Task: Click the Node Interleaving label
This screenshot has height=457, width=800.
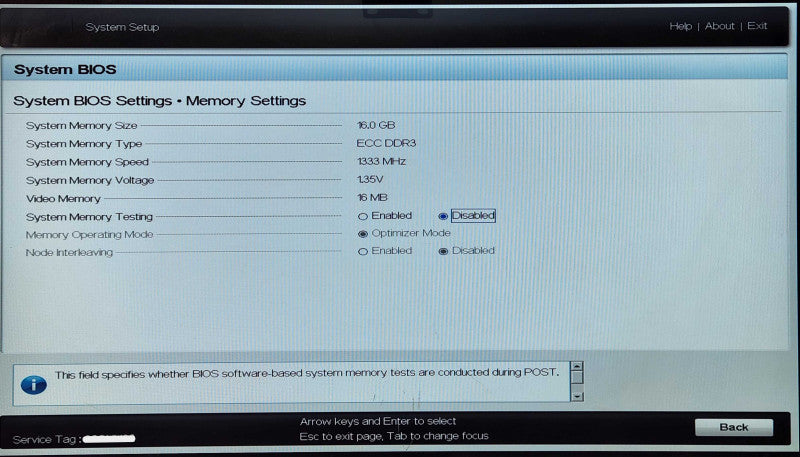Action: pyautogui.click(x=69, y=252)
